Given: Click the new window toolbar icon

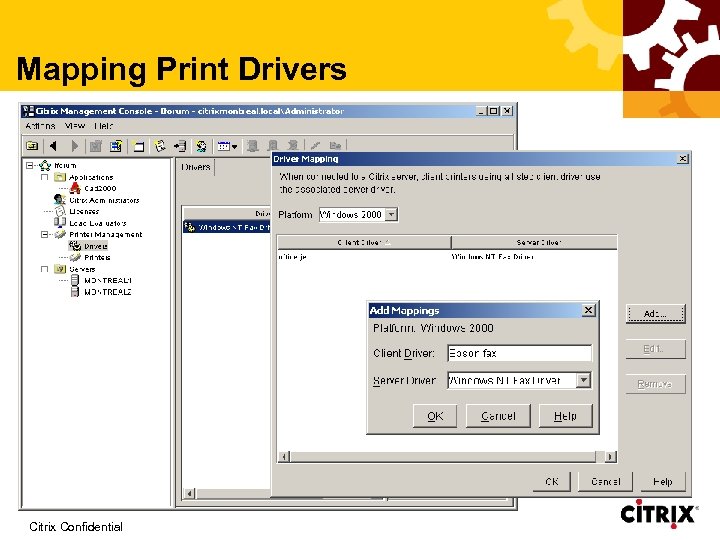Looking at the screenshot, I should tap(138, 146).
